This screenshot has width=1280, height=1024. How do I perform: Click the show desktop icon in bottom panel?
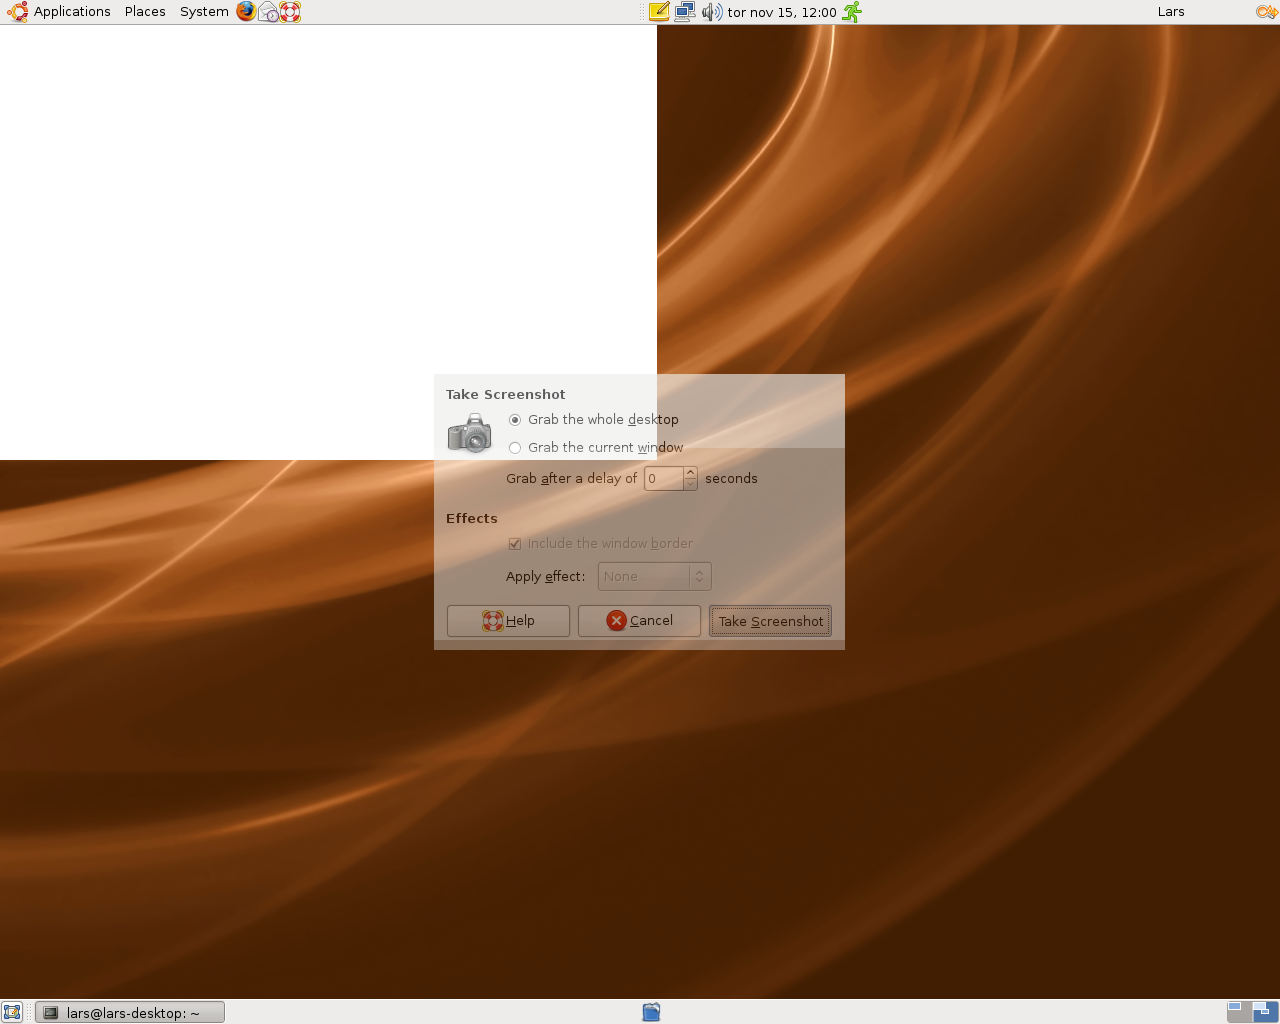(x=12, y=1012)
